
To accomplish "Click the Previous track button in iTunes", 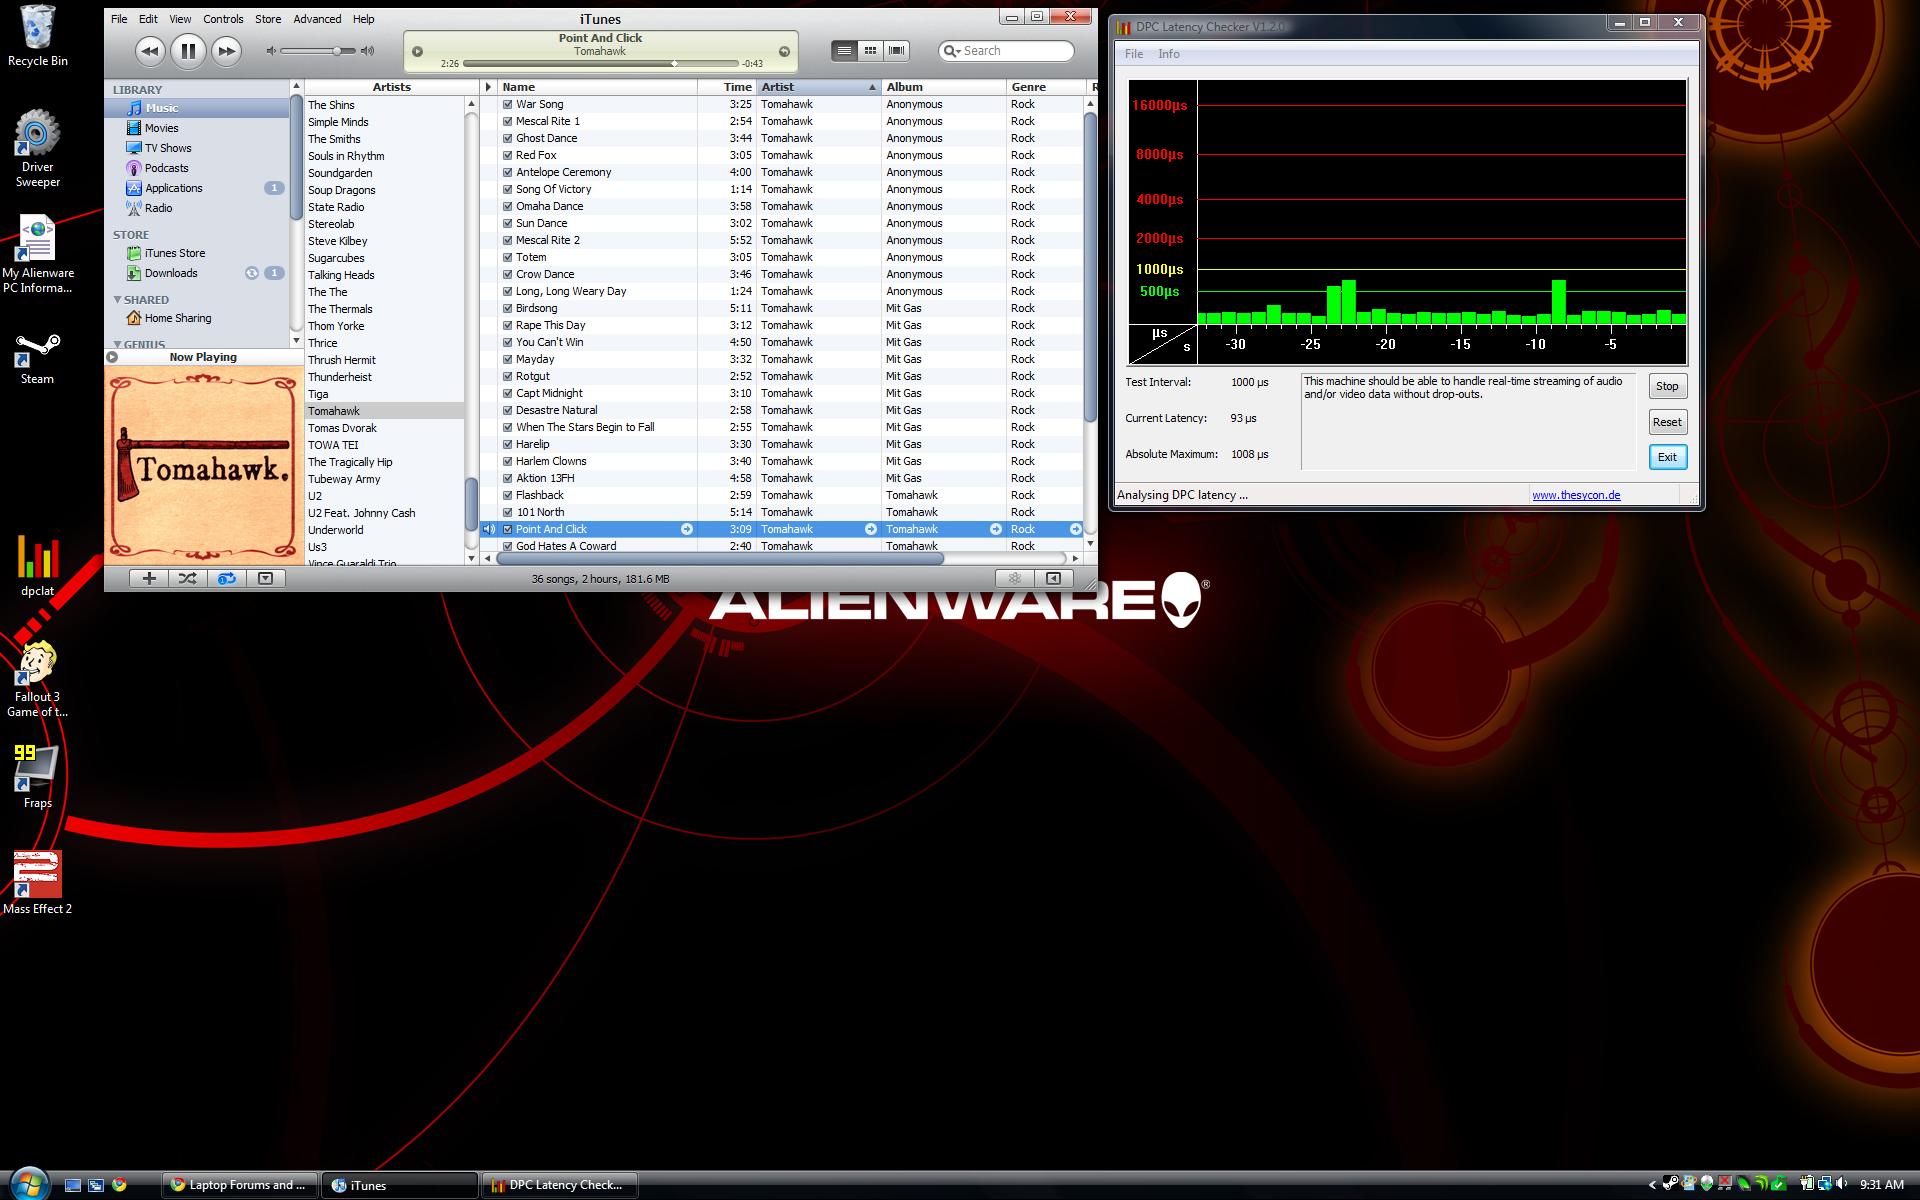I will 150,51.
